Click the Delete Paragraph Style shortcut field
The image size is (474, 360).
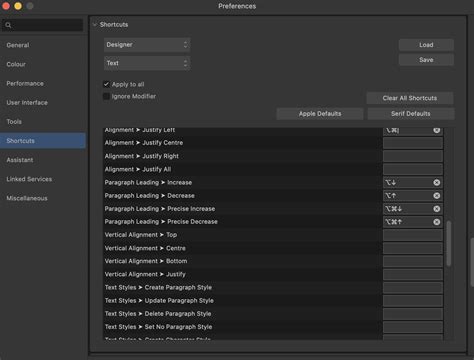tap(413, 314)
